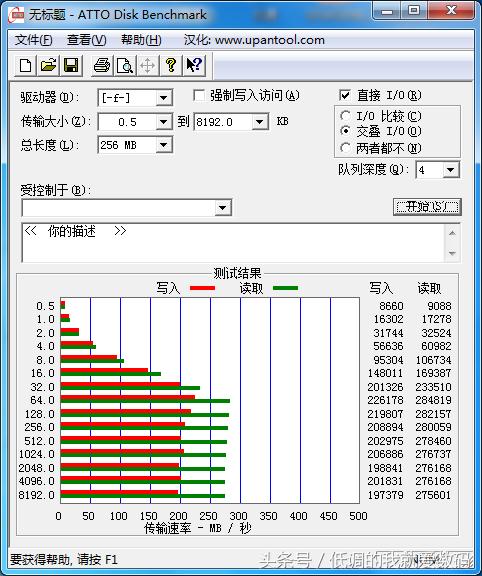
Task: Click inside the 你的描述 description text box
Action: tap(233, 243)
